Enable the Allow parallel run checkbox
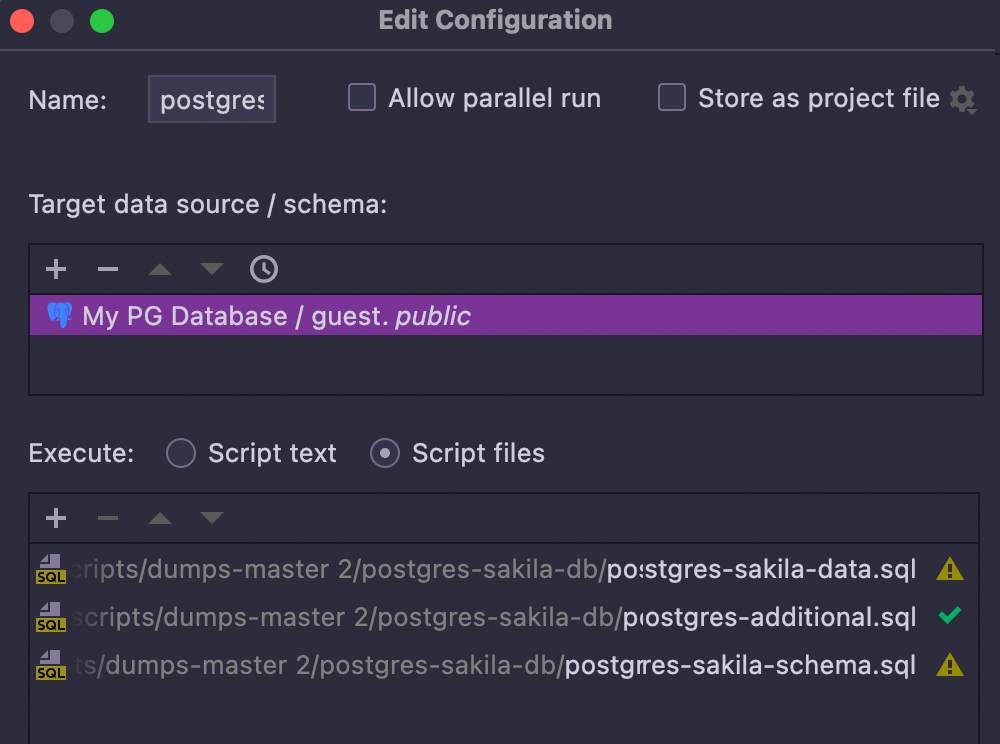 pyautogui.click(x=362, y=98)
